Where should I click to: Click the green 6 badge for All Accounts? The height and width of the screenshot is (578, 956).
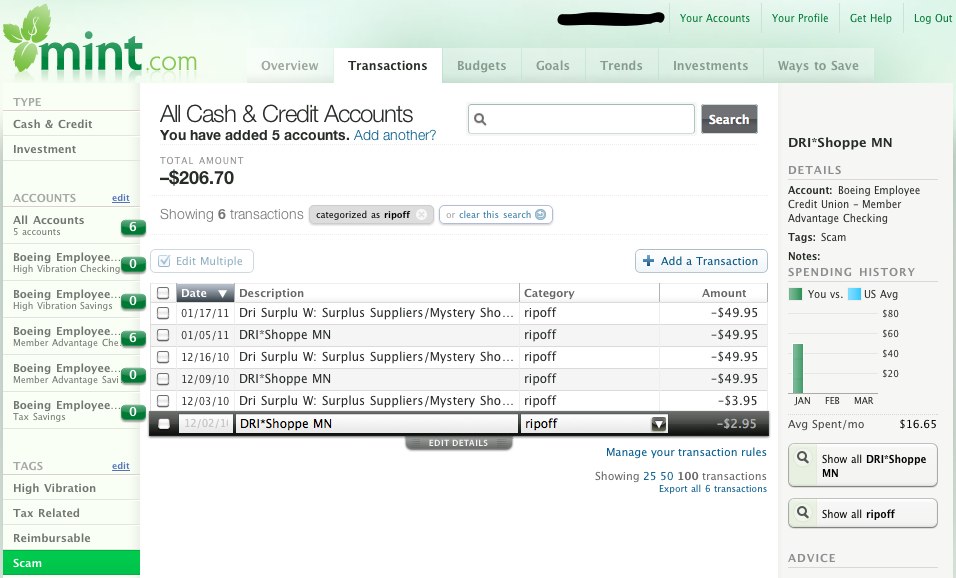click(133, 227)
